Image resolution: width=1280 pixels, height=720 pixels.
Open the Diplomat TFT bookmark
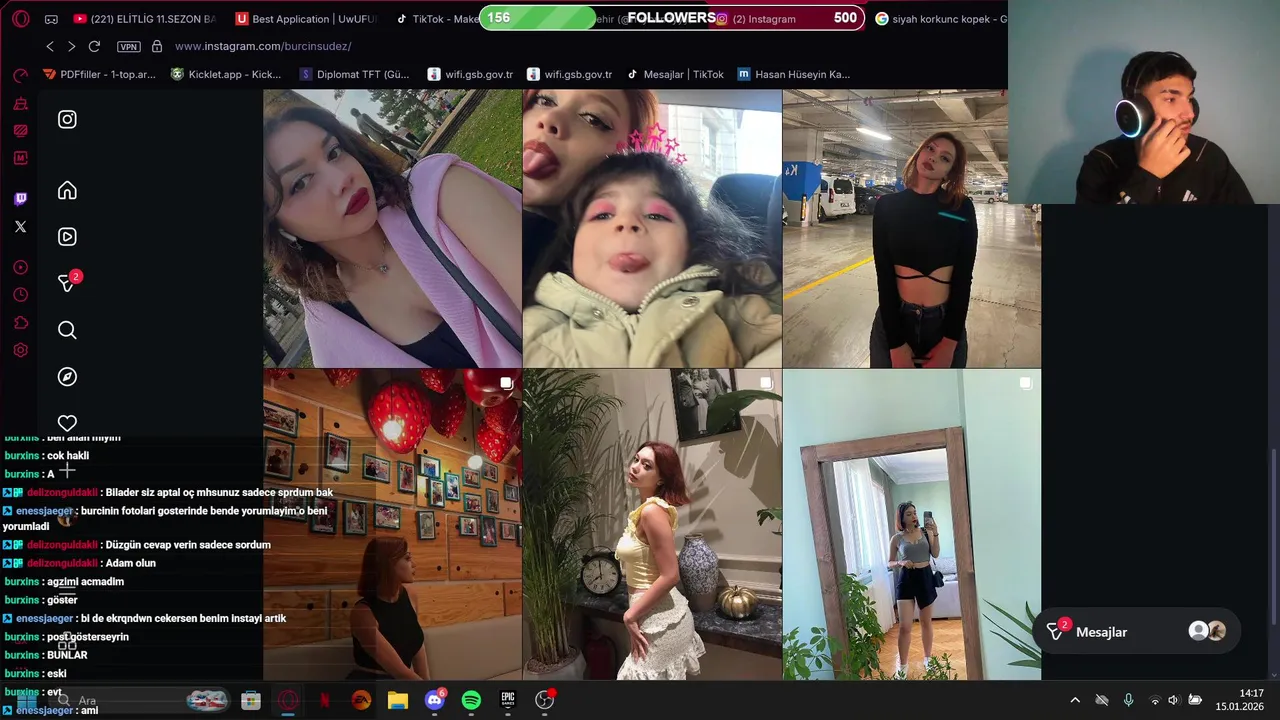[354, 74]
